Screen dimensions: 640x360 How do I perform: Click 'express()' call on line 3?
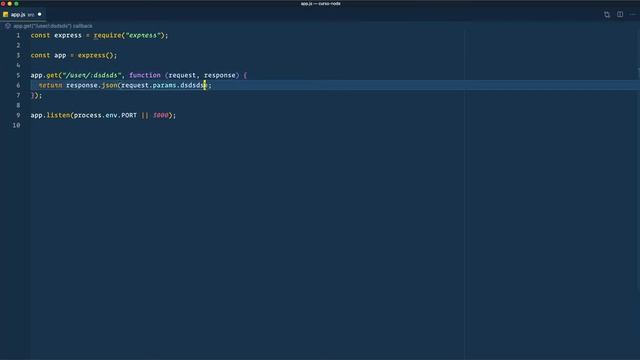96,56
